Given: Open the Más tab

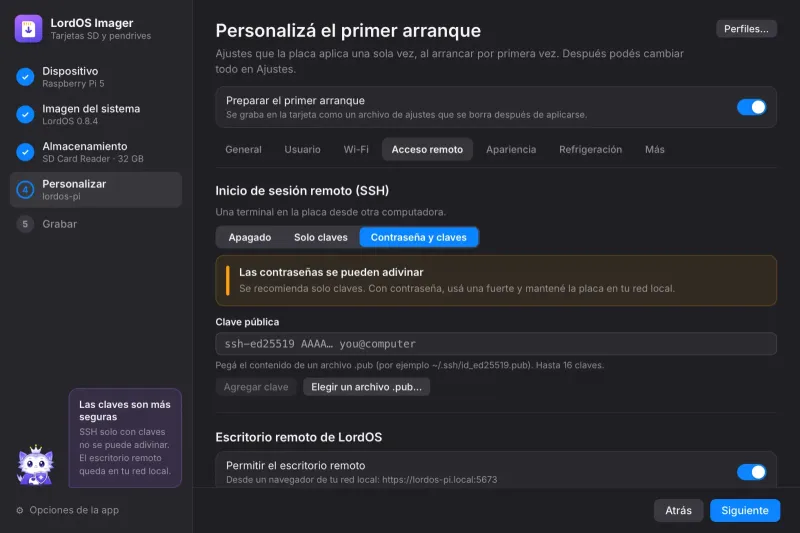Looking at the screenshot, I should click(655, 149).
